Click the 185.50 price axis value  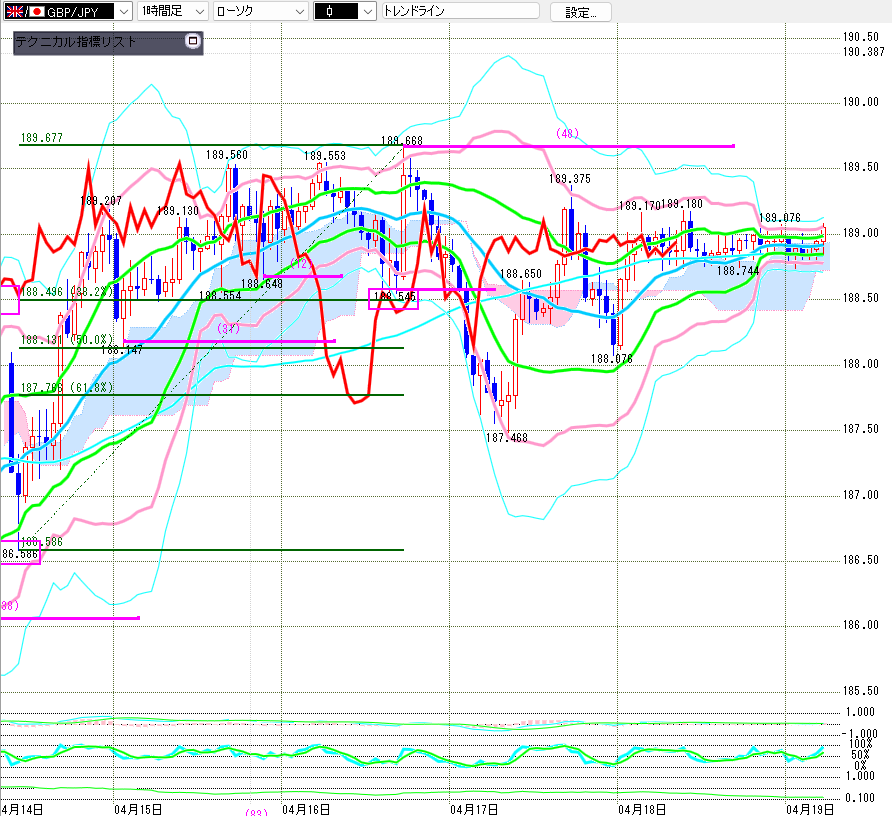coord(861,691)
